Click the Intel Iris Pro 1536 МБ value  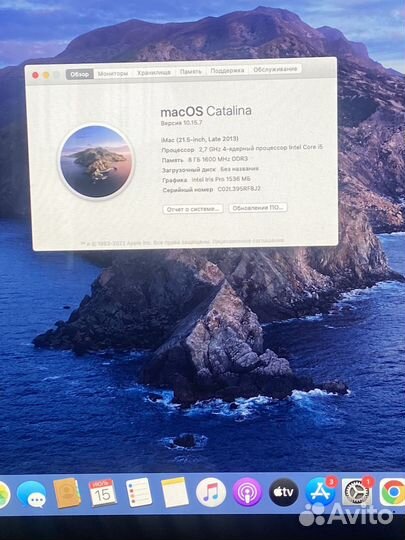click(221, 179)
